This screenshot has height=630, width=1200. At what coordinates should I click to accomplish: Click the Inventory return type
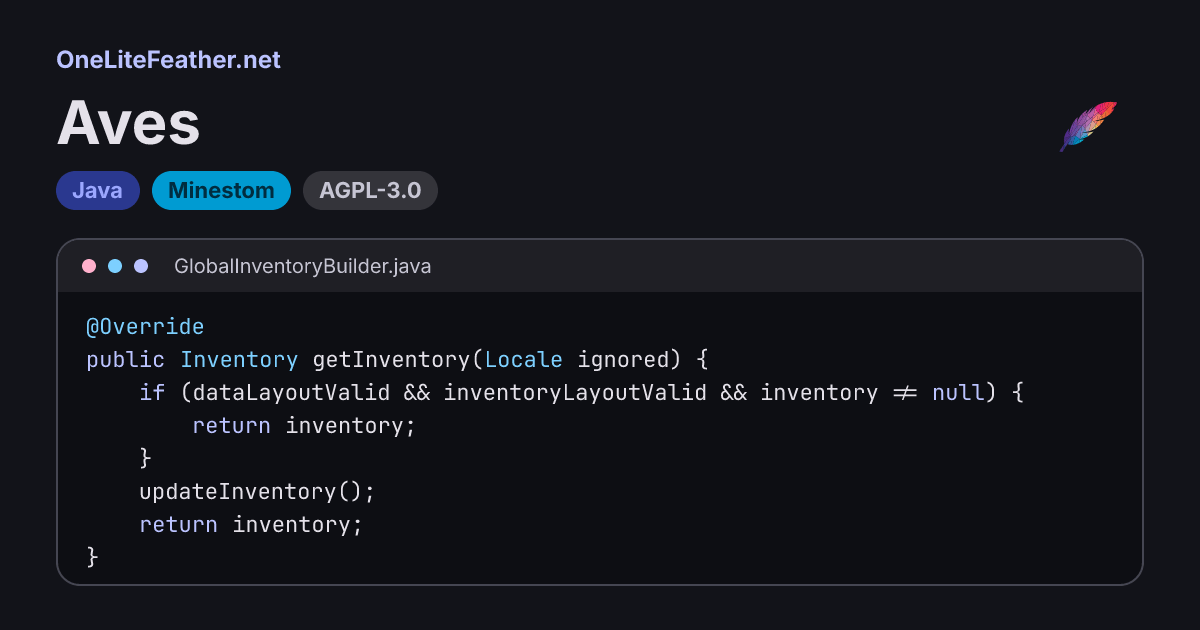[x=239, y=360]
